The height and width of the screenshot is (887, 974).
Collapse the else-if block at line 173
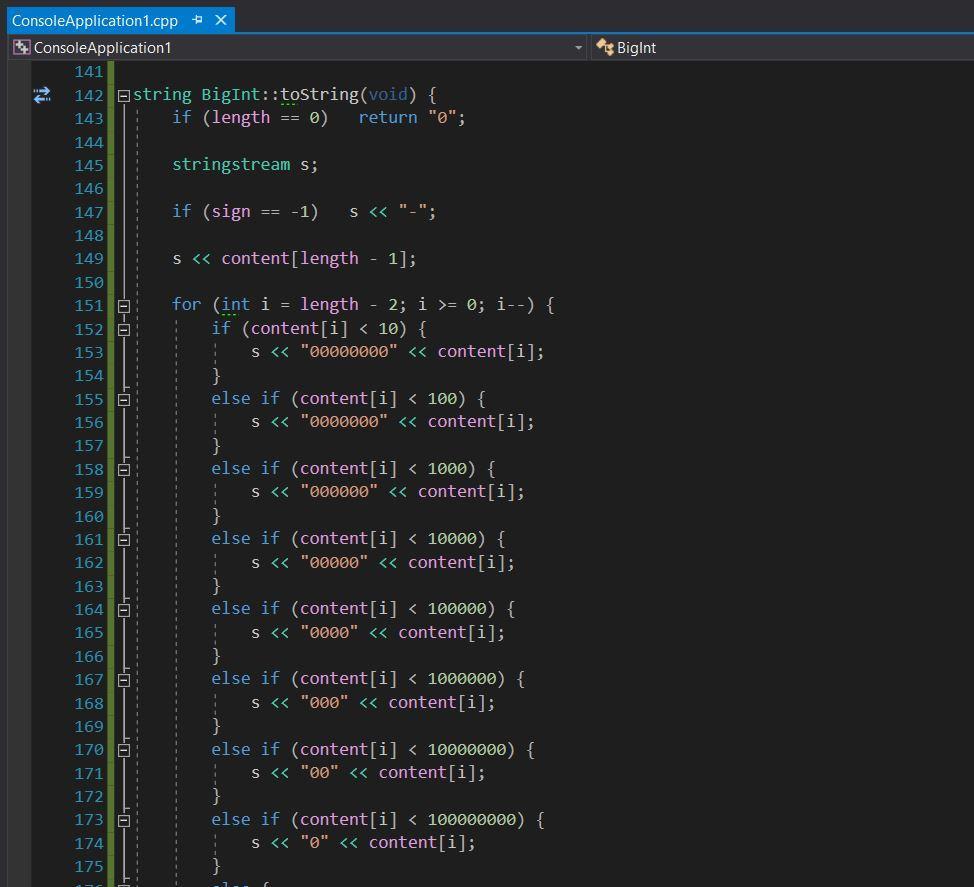click(x=124, y=819)
